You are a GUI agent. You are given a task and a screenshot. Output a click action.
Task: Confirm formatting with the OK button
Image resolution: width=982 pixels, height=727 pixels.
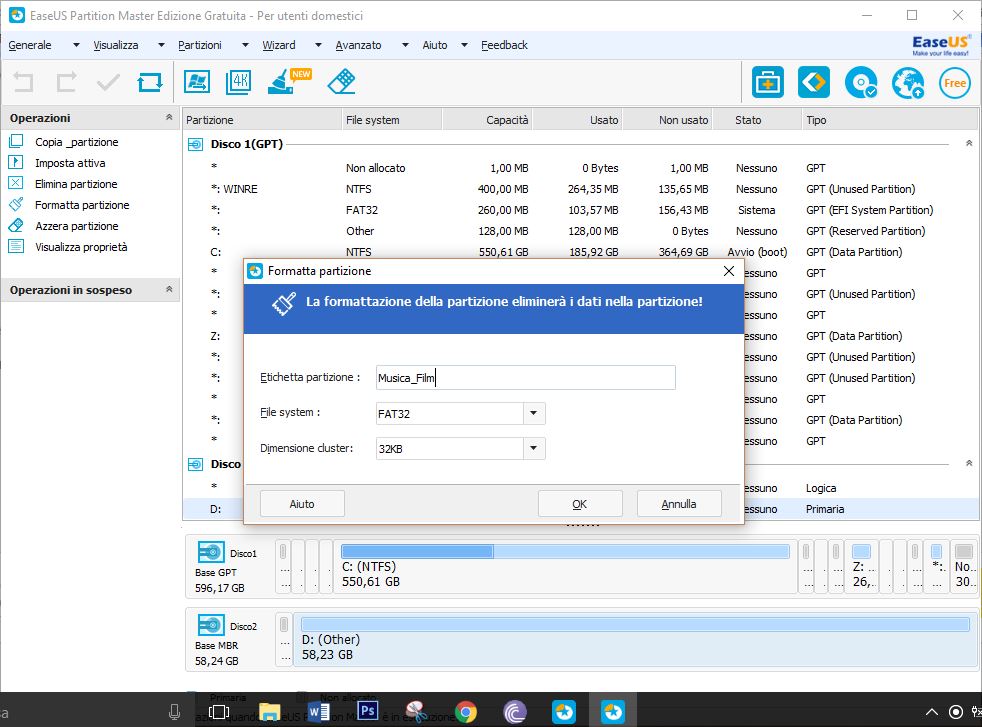580,504
